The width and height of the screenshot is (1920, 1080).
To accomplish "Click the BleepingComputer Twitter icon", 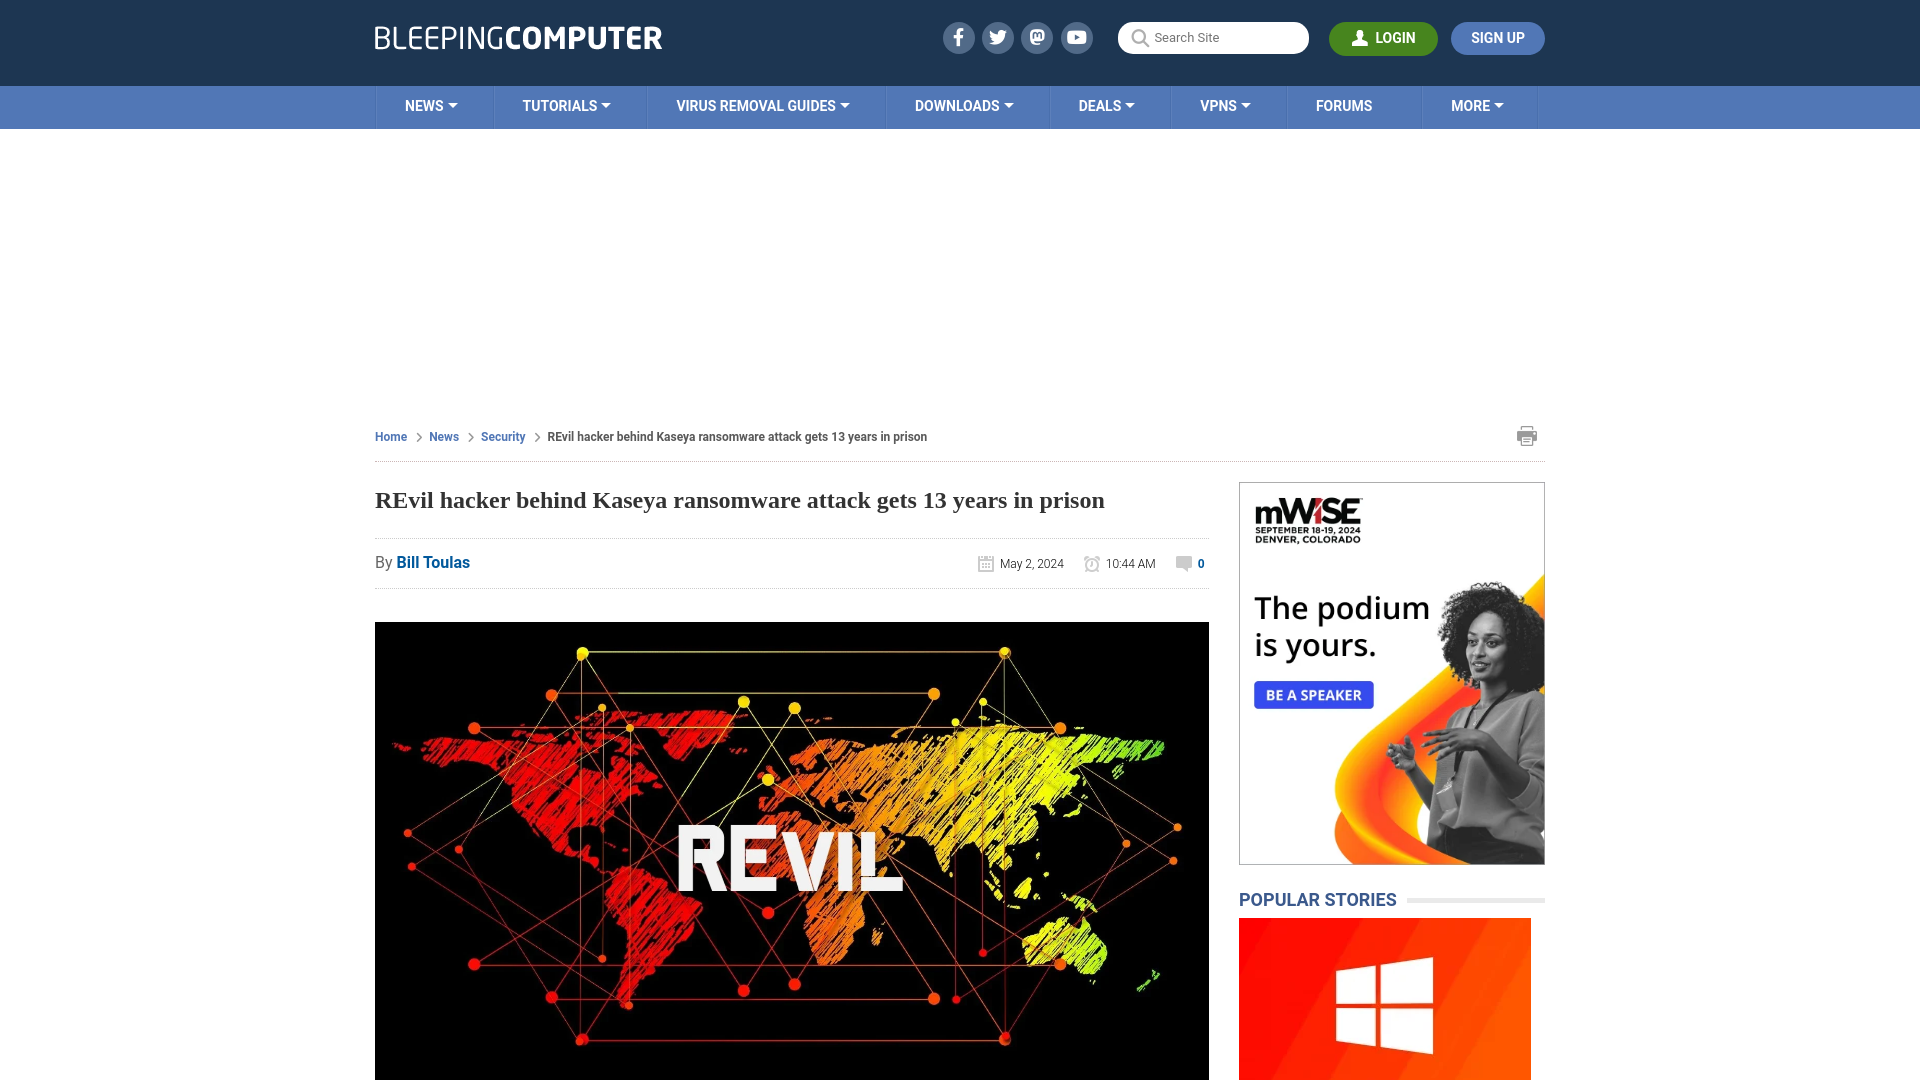I will point(997,37).
